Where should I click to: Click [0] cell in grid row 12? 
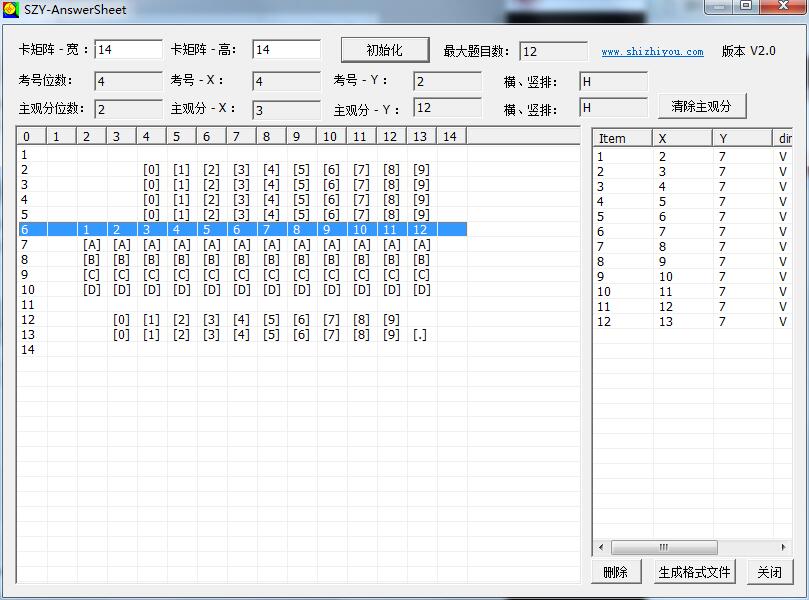click(x=121, y=319)
